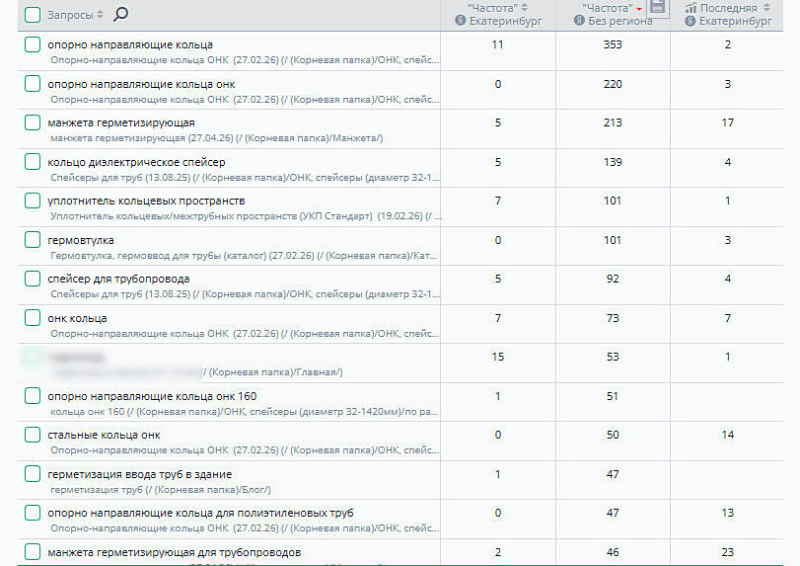Screen dimensions: 800x566
Task: Open path герметизация труб in Блог folder
Action: click(x=161, y=489)
